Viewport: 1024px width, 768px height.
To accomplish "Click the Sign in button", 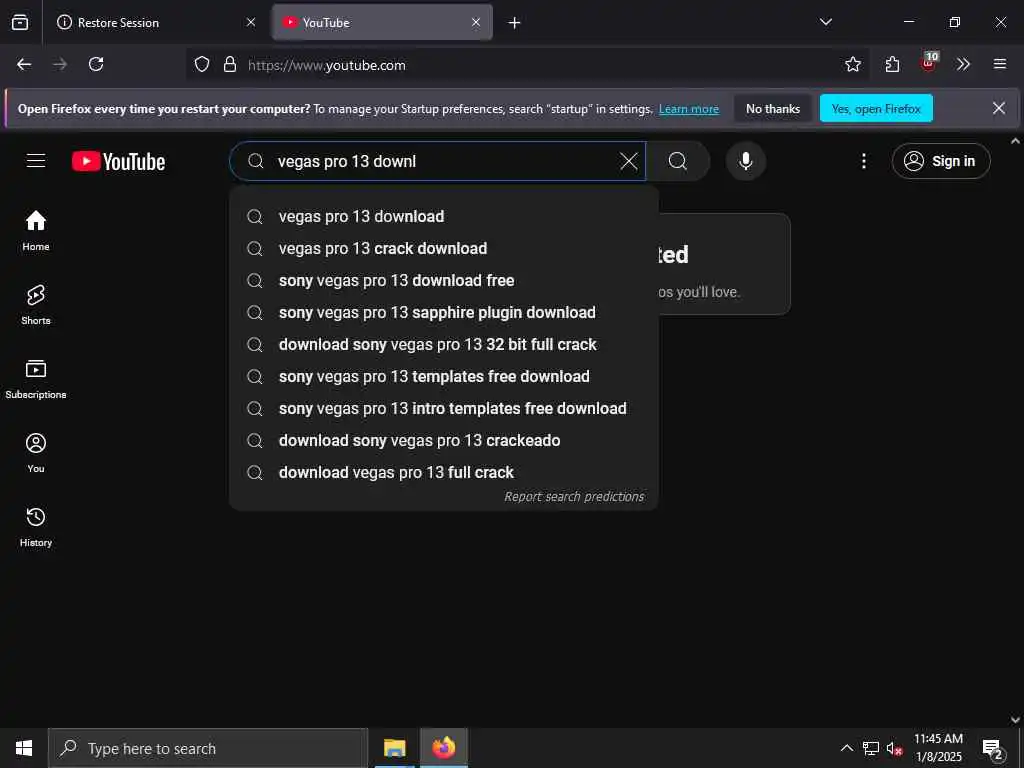I will (940, 161).
